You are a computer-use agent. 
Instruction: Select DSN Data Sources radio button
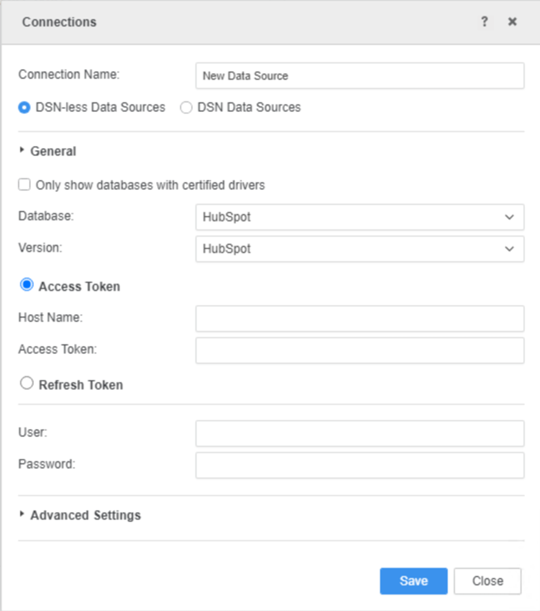pos(186,107)
